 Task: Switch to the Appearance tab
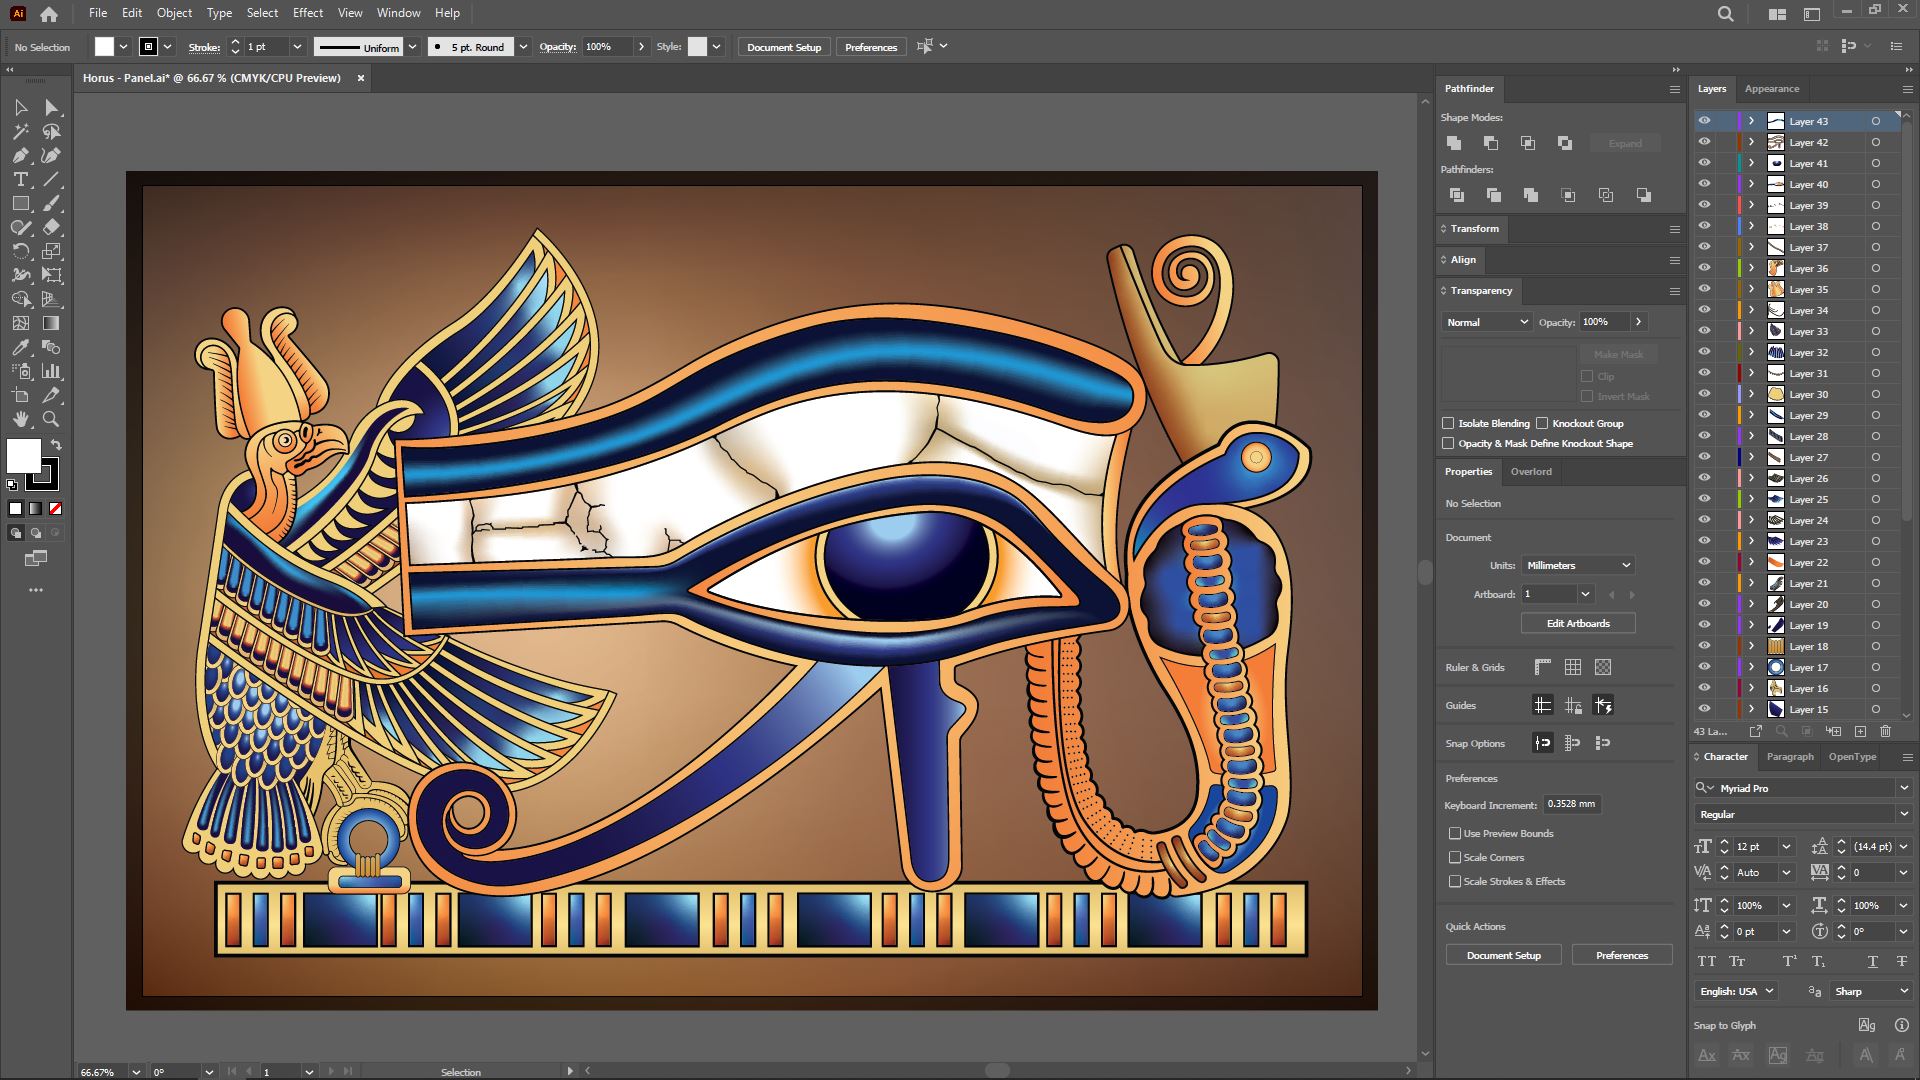click(x=1771, y=89)
